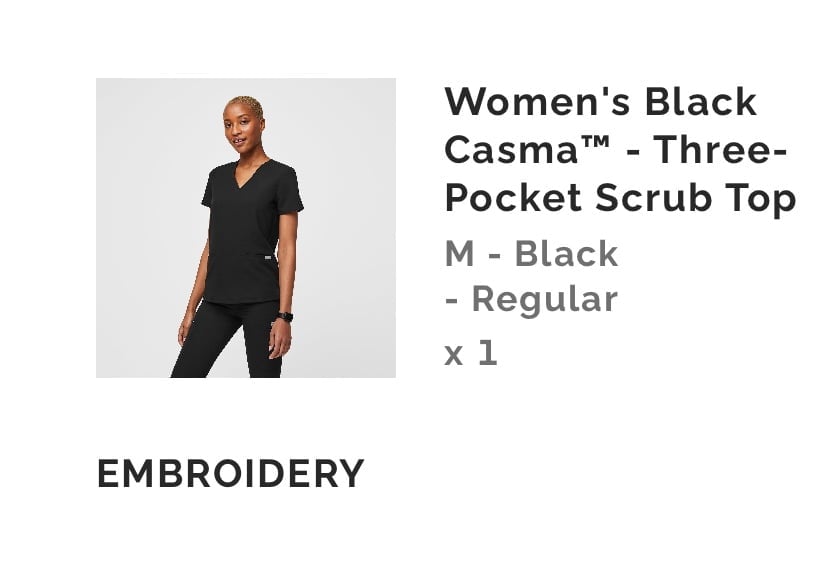
Task: Click the word "Pocket" in the title
Action: point(514,198)
